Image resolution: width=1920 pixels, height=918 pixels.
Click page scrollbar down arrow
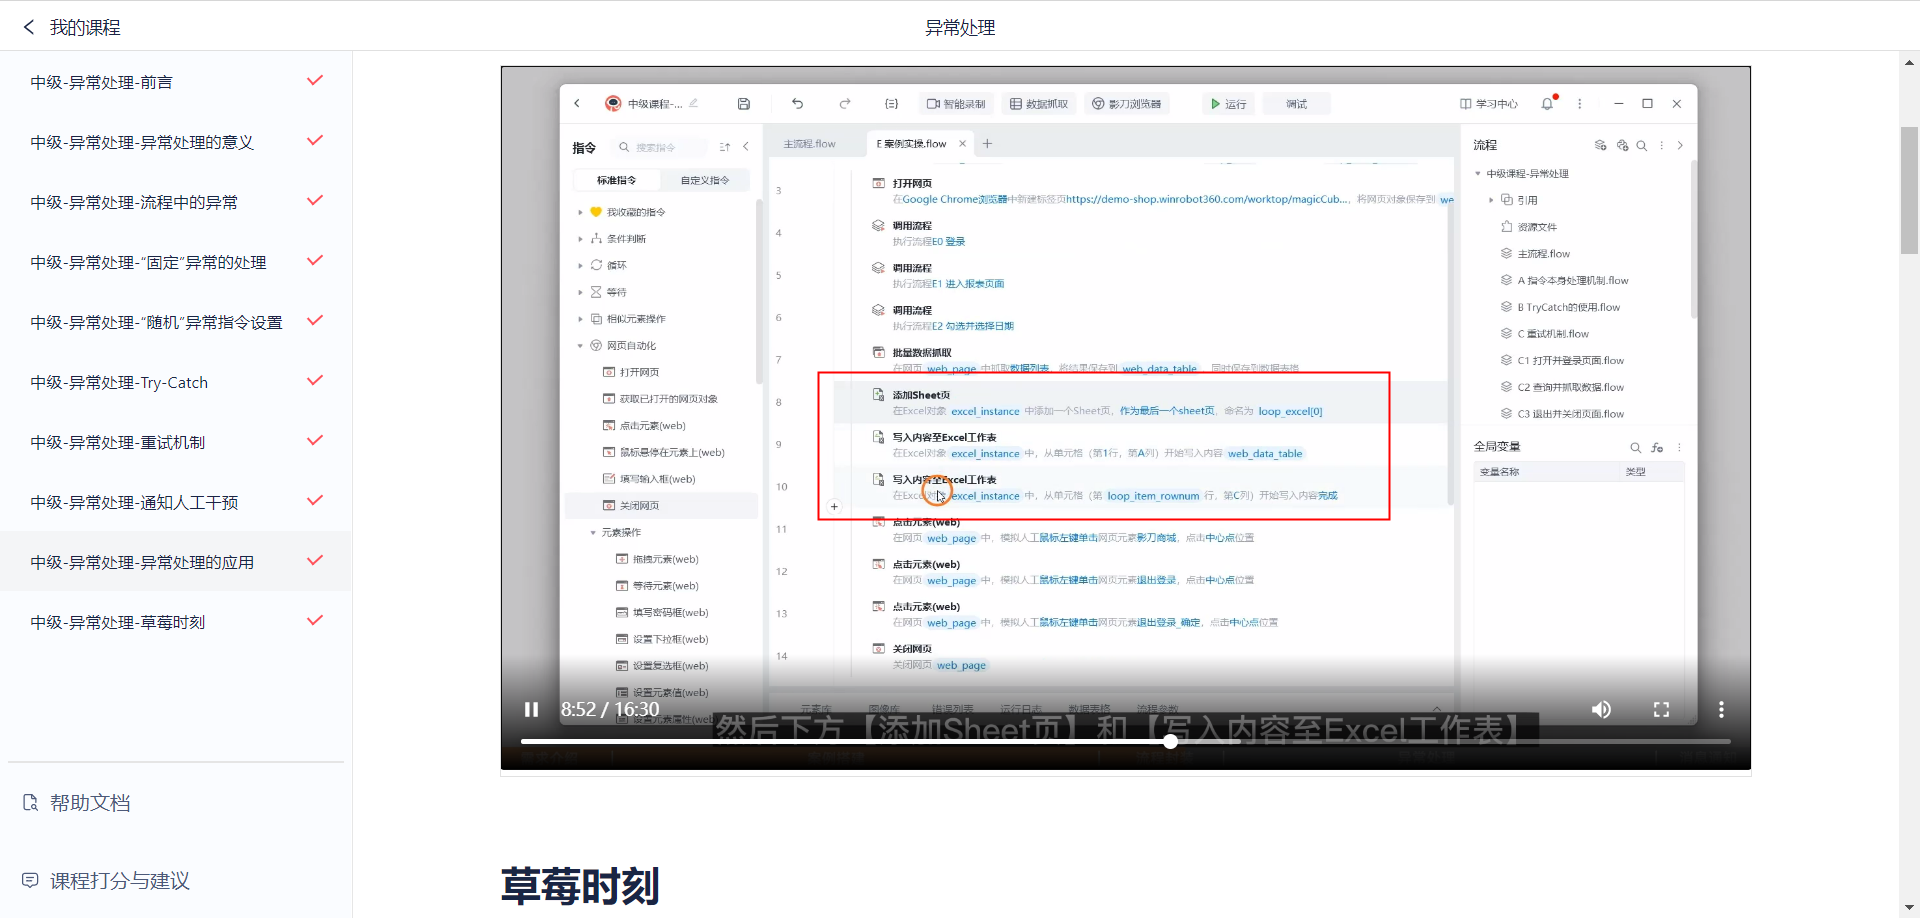pos(1909,907)
